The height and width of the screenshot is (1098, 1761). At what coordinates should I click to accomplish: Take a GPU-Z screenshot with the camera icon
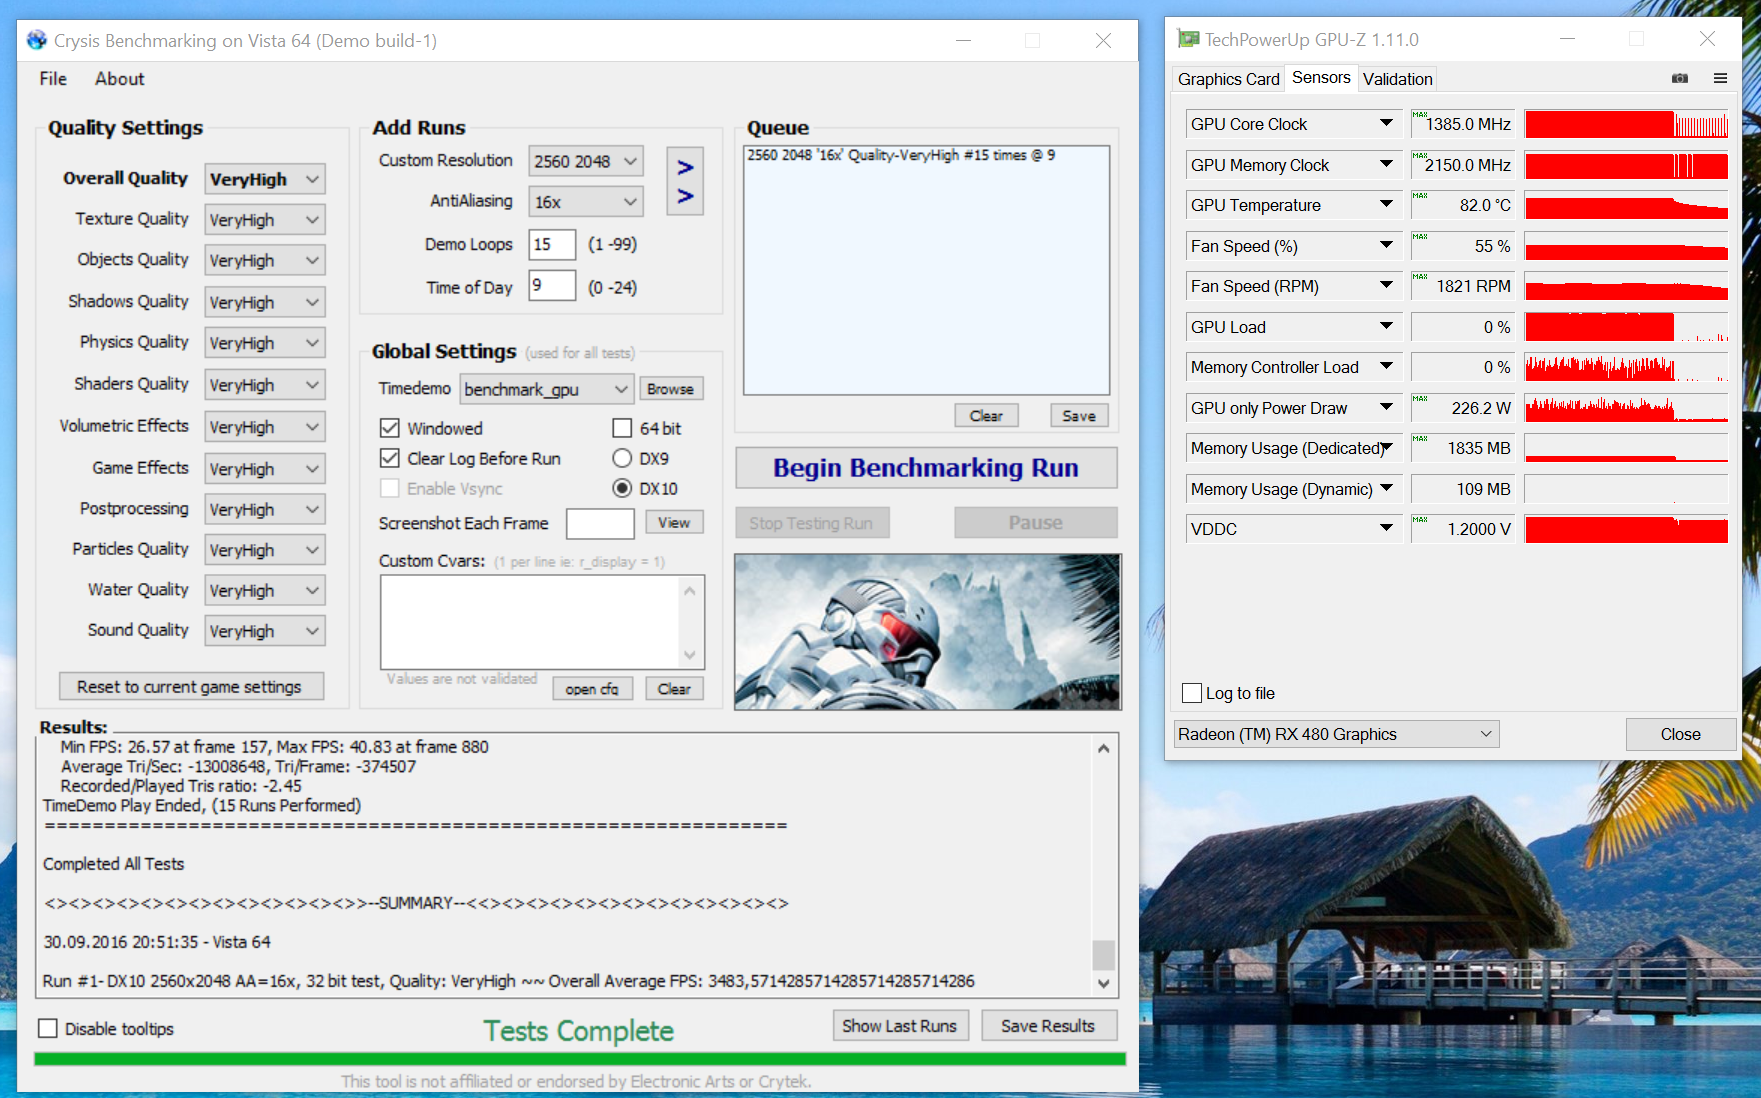(1680, 78)
